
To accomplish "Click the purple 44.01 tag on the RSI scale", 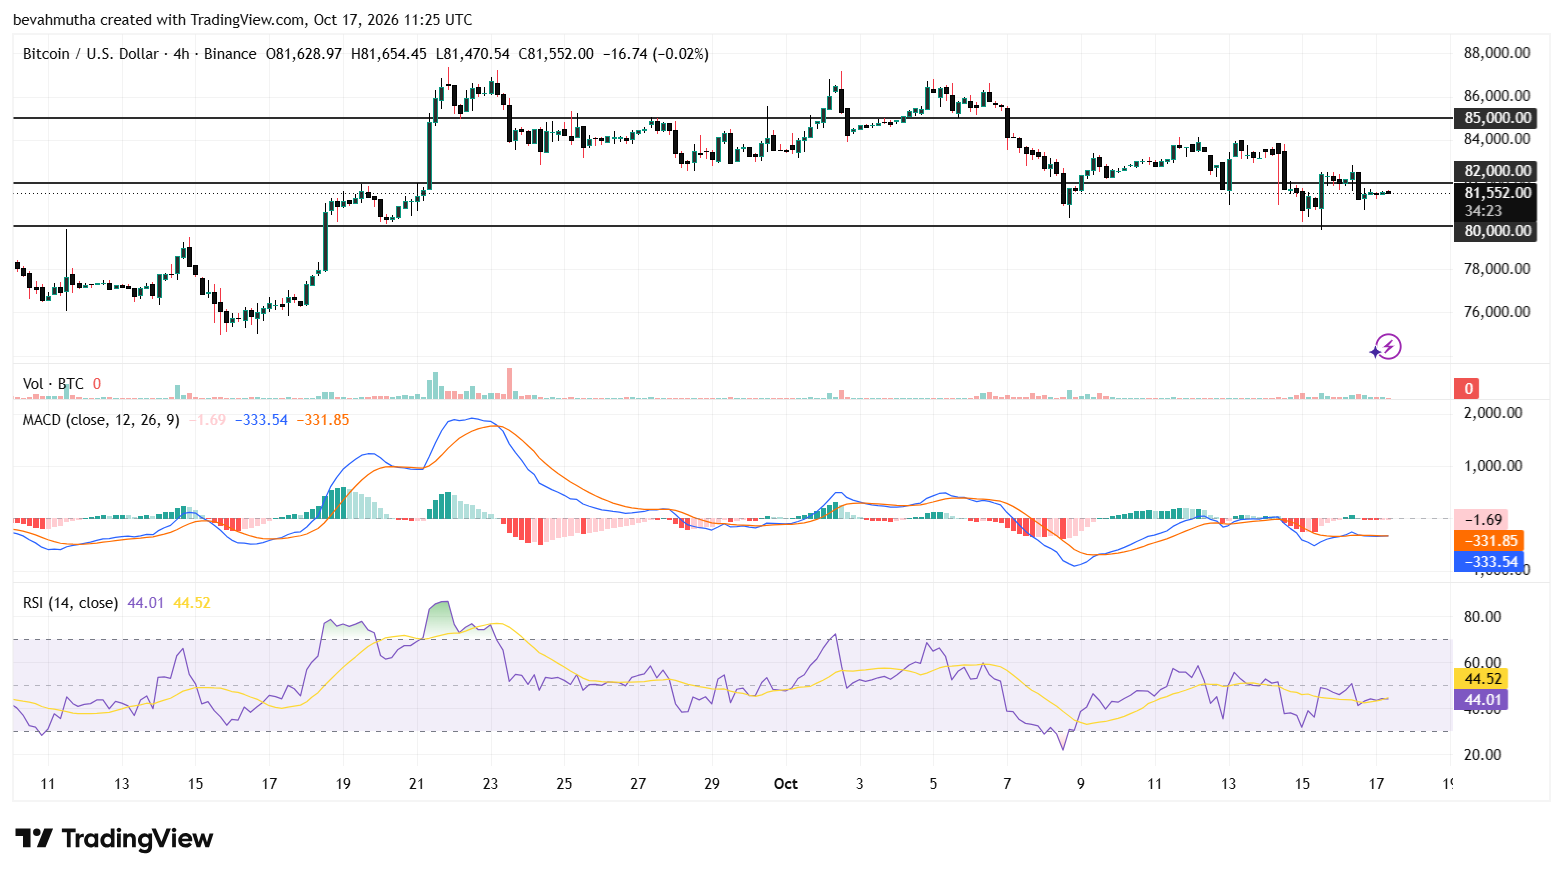I will (x=1481, y=700).
